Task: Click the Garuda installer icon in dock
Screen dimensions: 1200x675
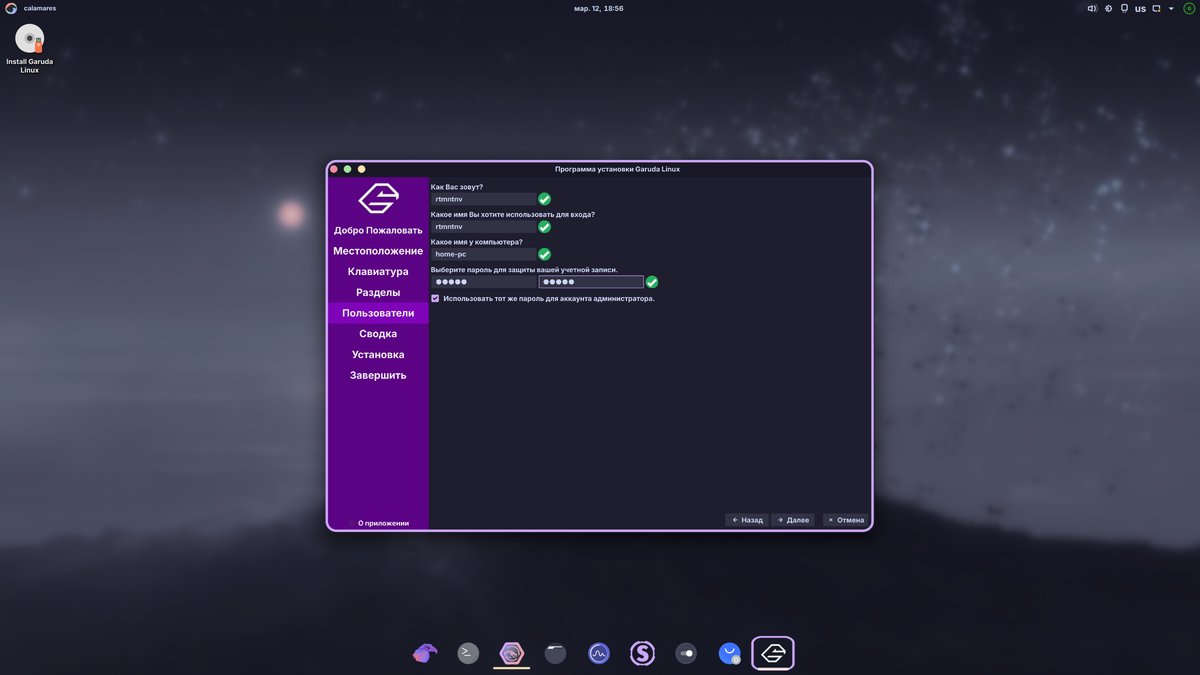Action: [773, 653]
